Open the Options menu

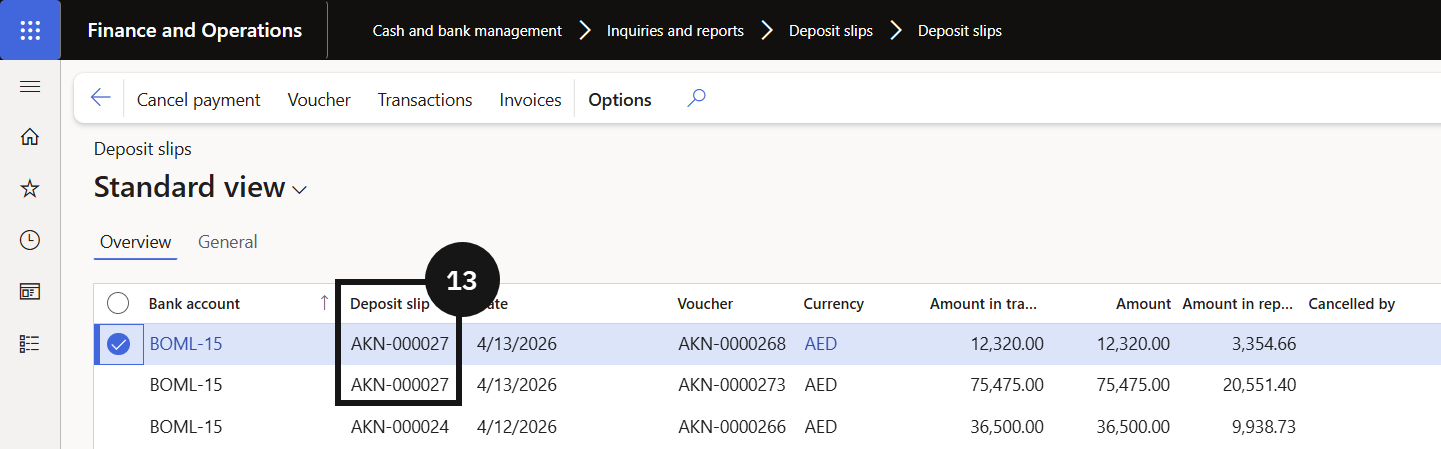(620, 100)
